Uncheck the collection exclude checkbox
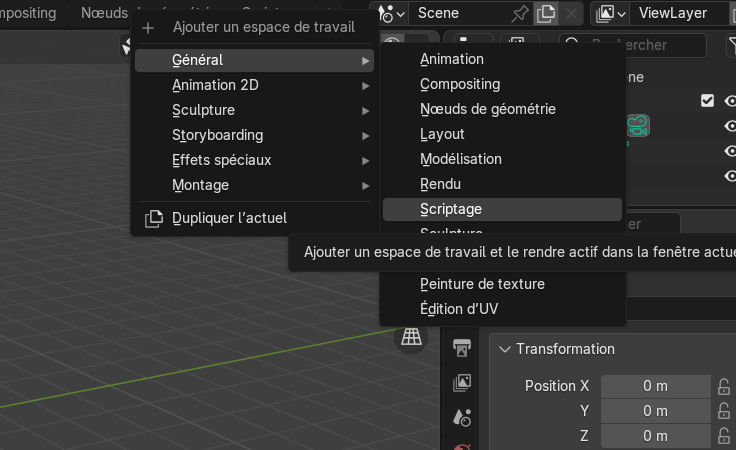 pyautogui.click(x=708, y=100)
